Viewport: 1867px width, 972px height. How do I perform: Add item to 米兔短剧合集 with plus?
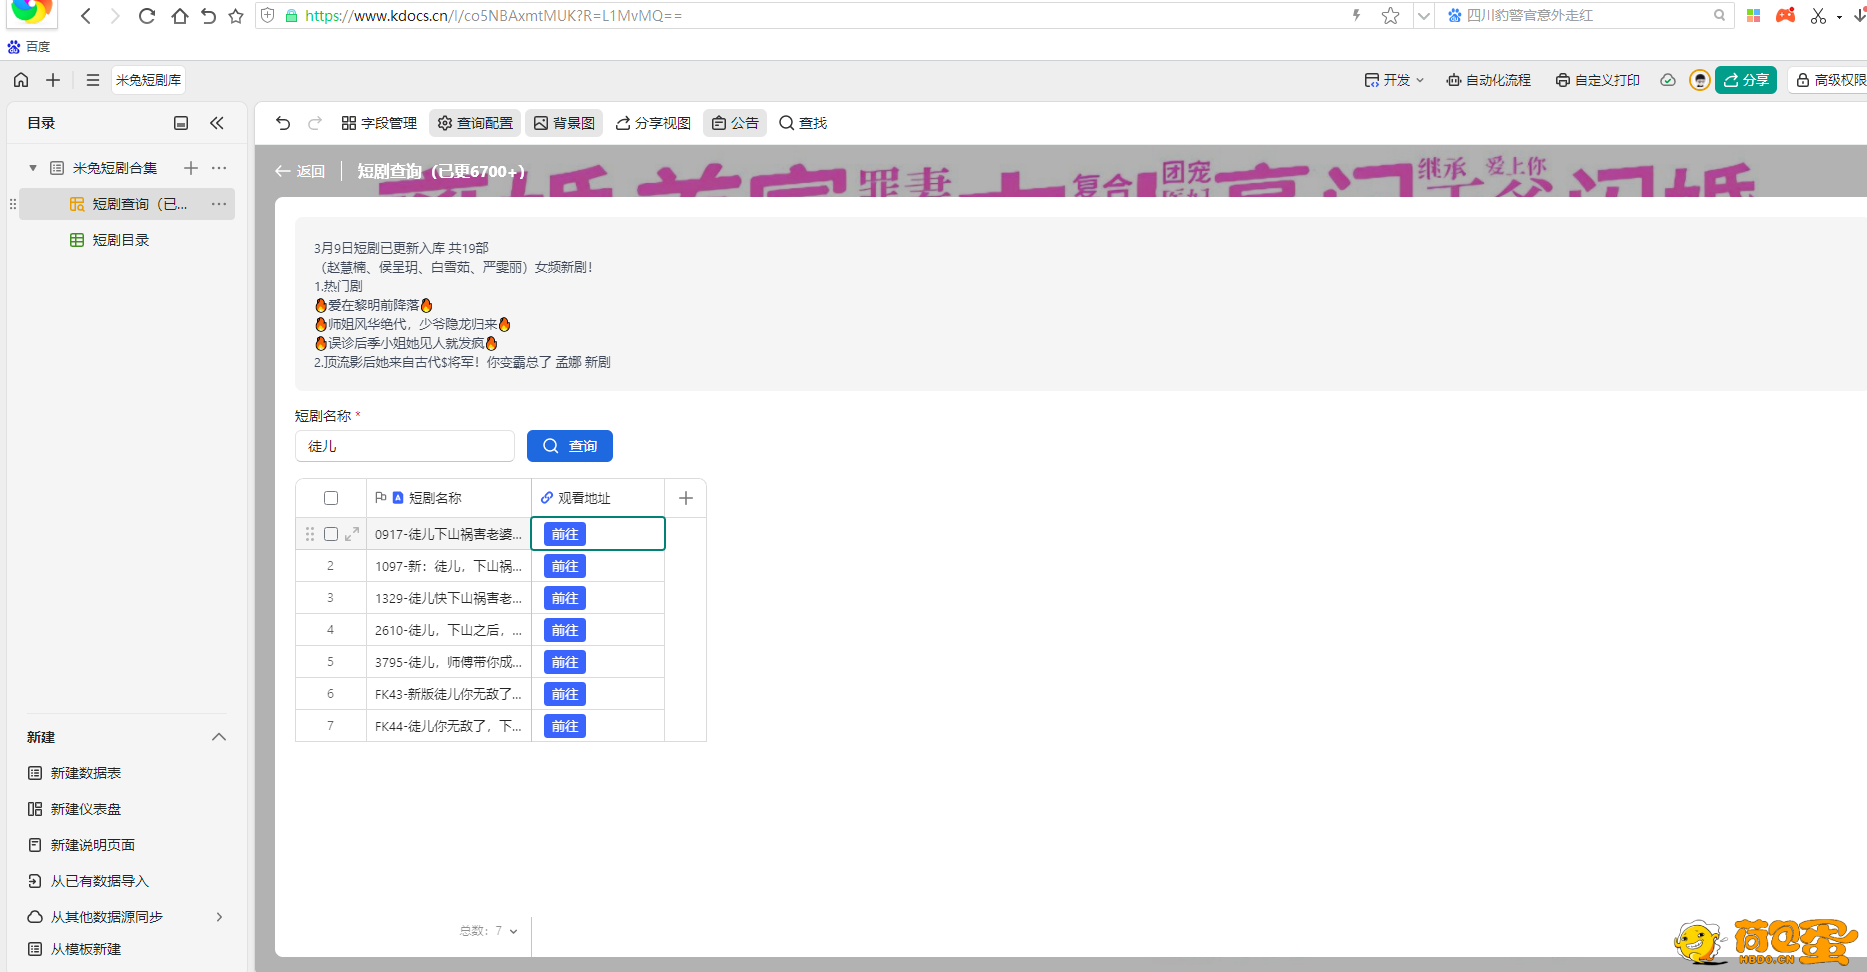point(191,168)
